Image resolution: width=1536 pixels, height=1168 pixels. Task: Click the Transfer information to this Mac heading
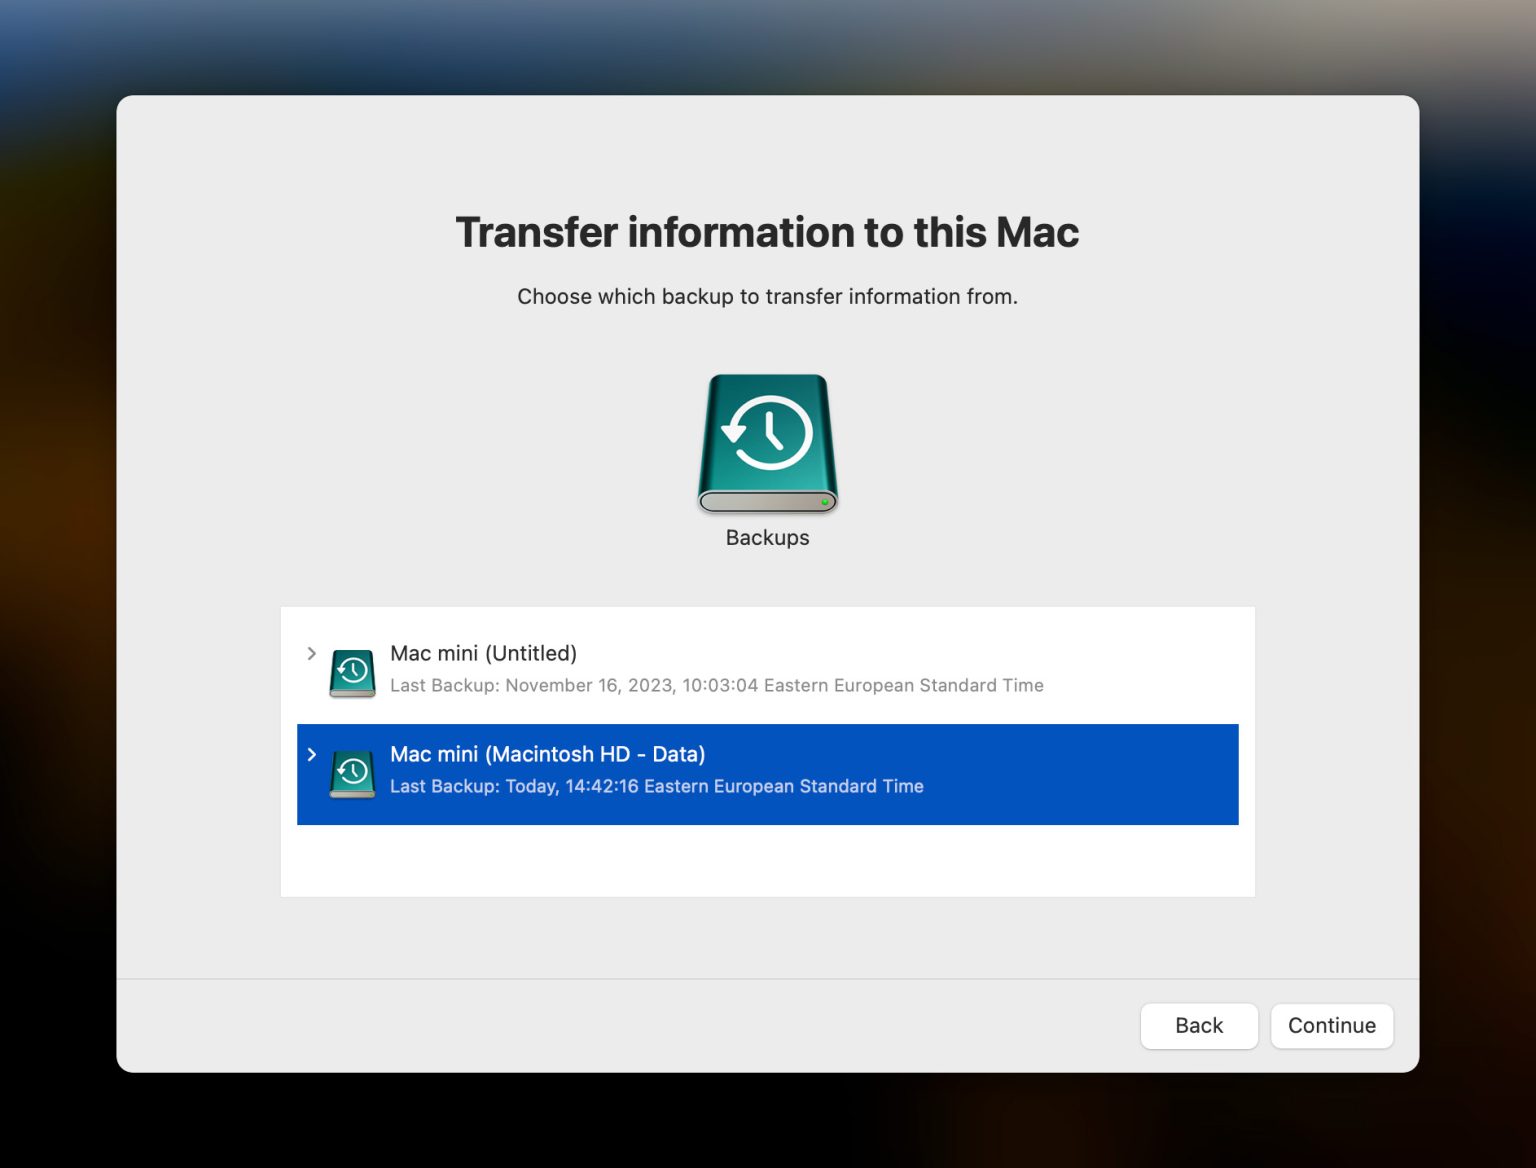767,231
